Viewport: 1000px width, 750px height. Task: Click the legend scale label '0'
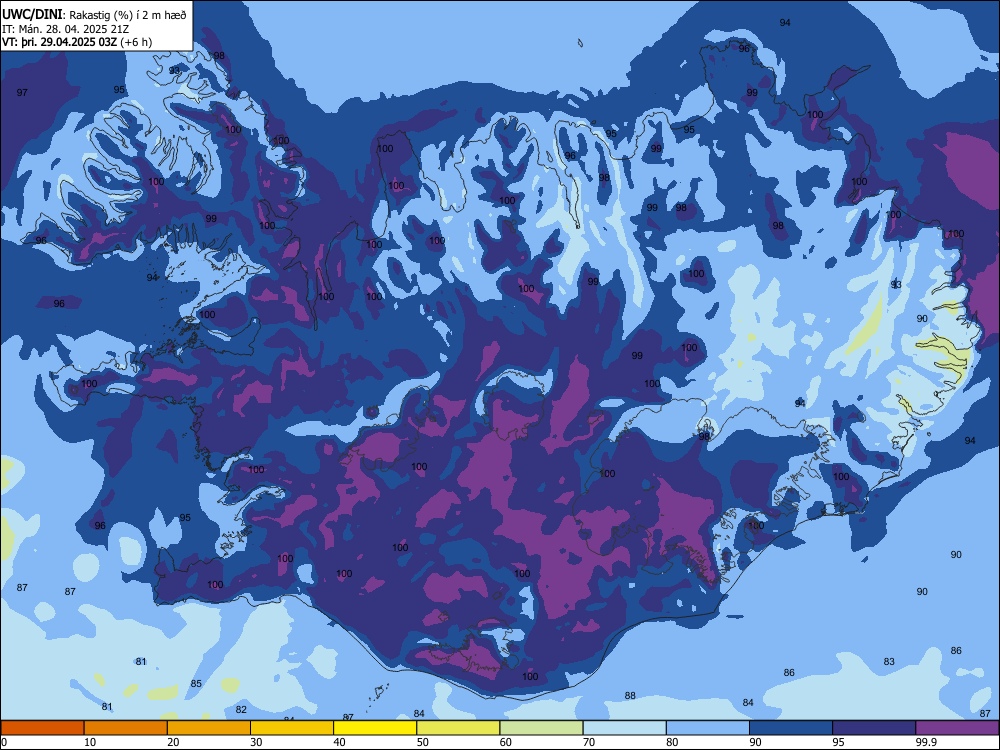(x=4, y=742)
